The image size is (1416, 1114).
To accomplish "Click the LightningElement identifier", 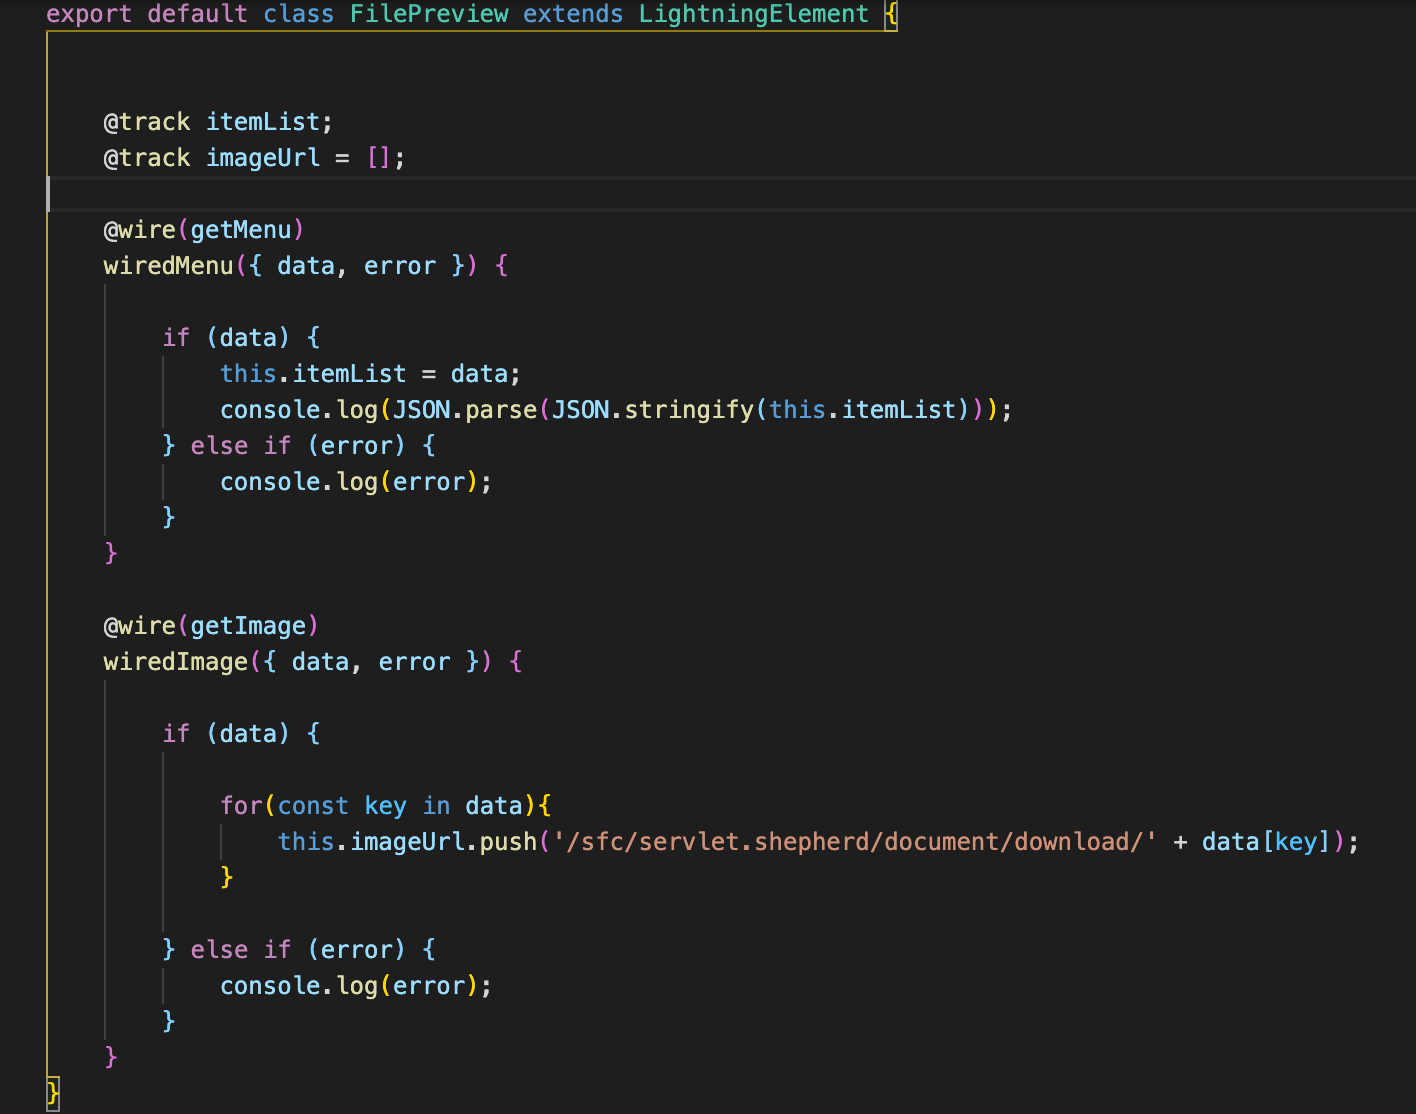I will [753, 14].
